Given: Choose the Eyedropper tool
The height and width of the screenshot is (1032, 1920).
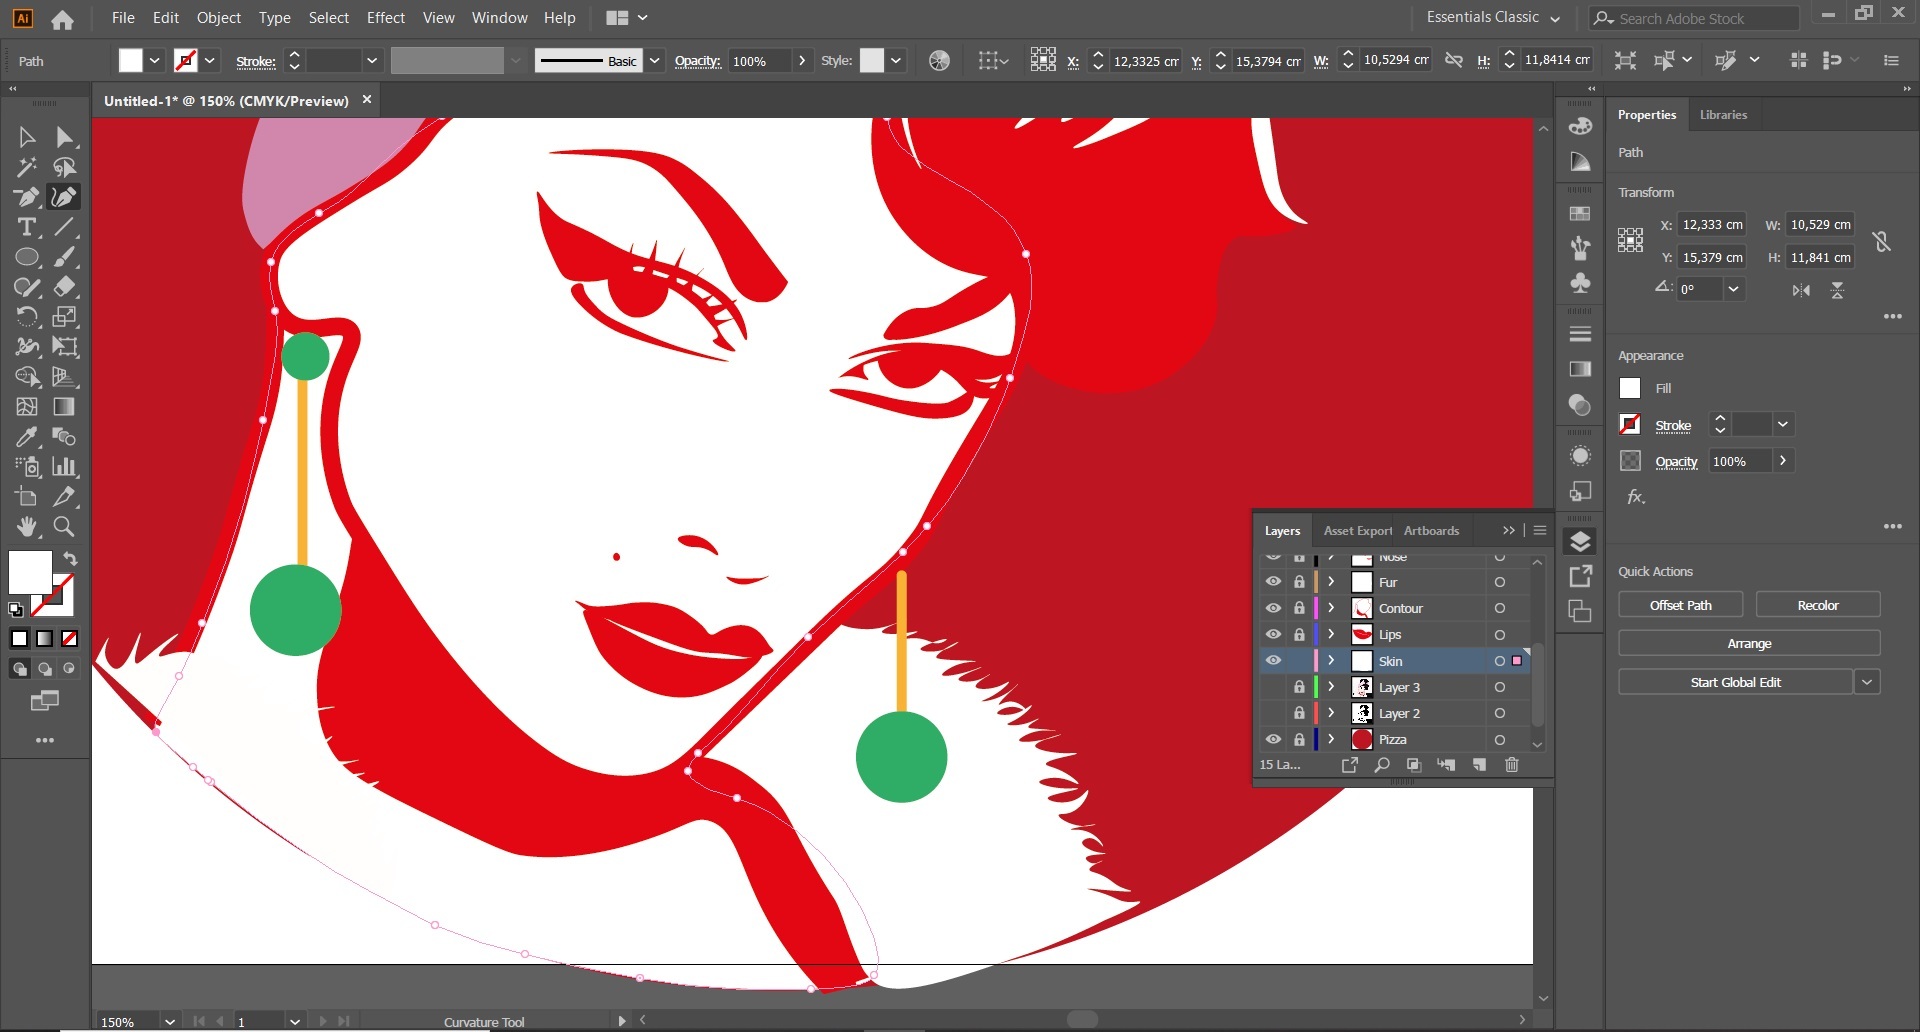Looking at the screenshot, I should click(x=27, y=437).
